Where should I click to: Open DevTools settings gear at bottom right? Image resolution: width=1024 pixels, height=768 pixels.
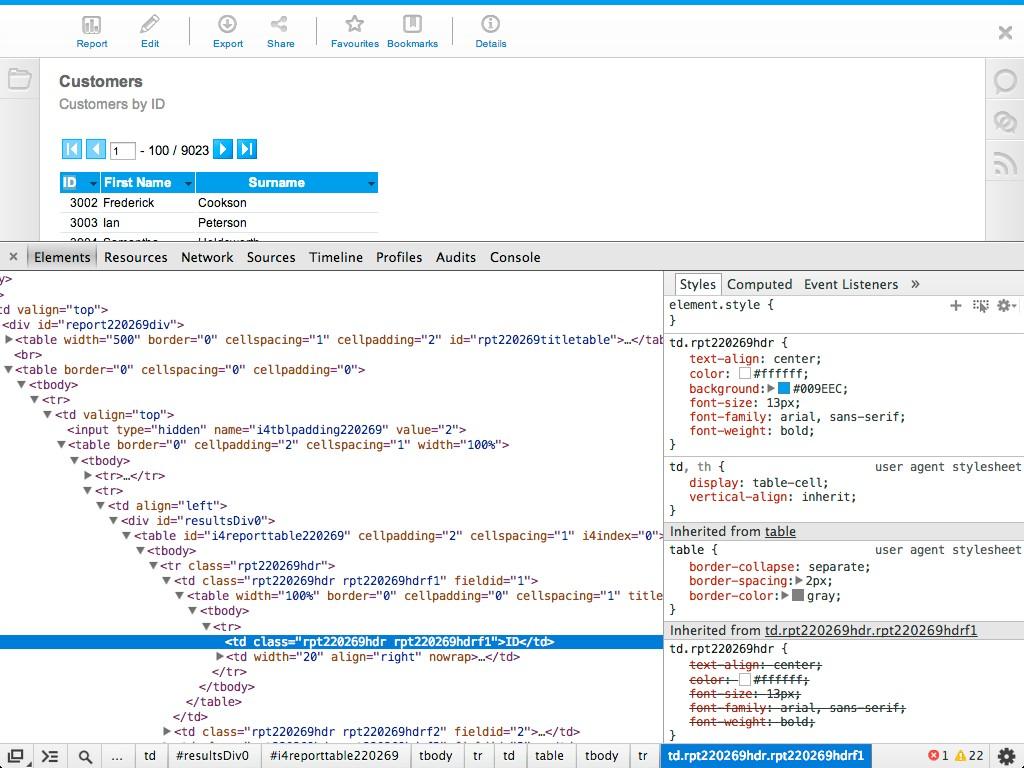pyautogui.click(x=1006, y=756)
